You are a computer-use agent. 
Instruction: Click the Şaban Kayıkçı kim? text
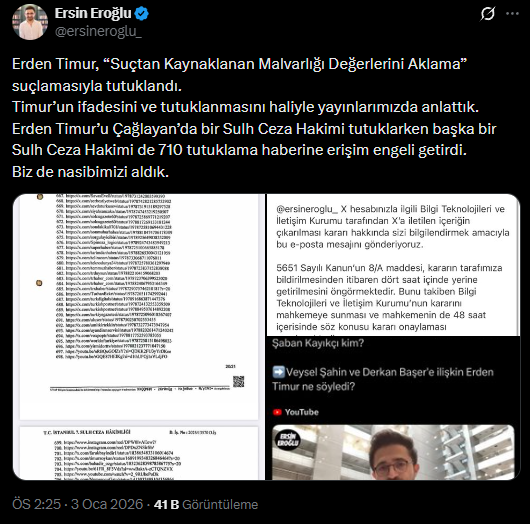tap(318, 343)
